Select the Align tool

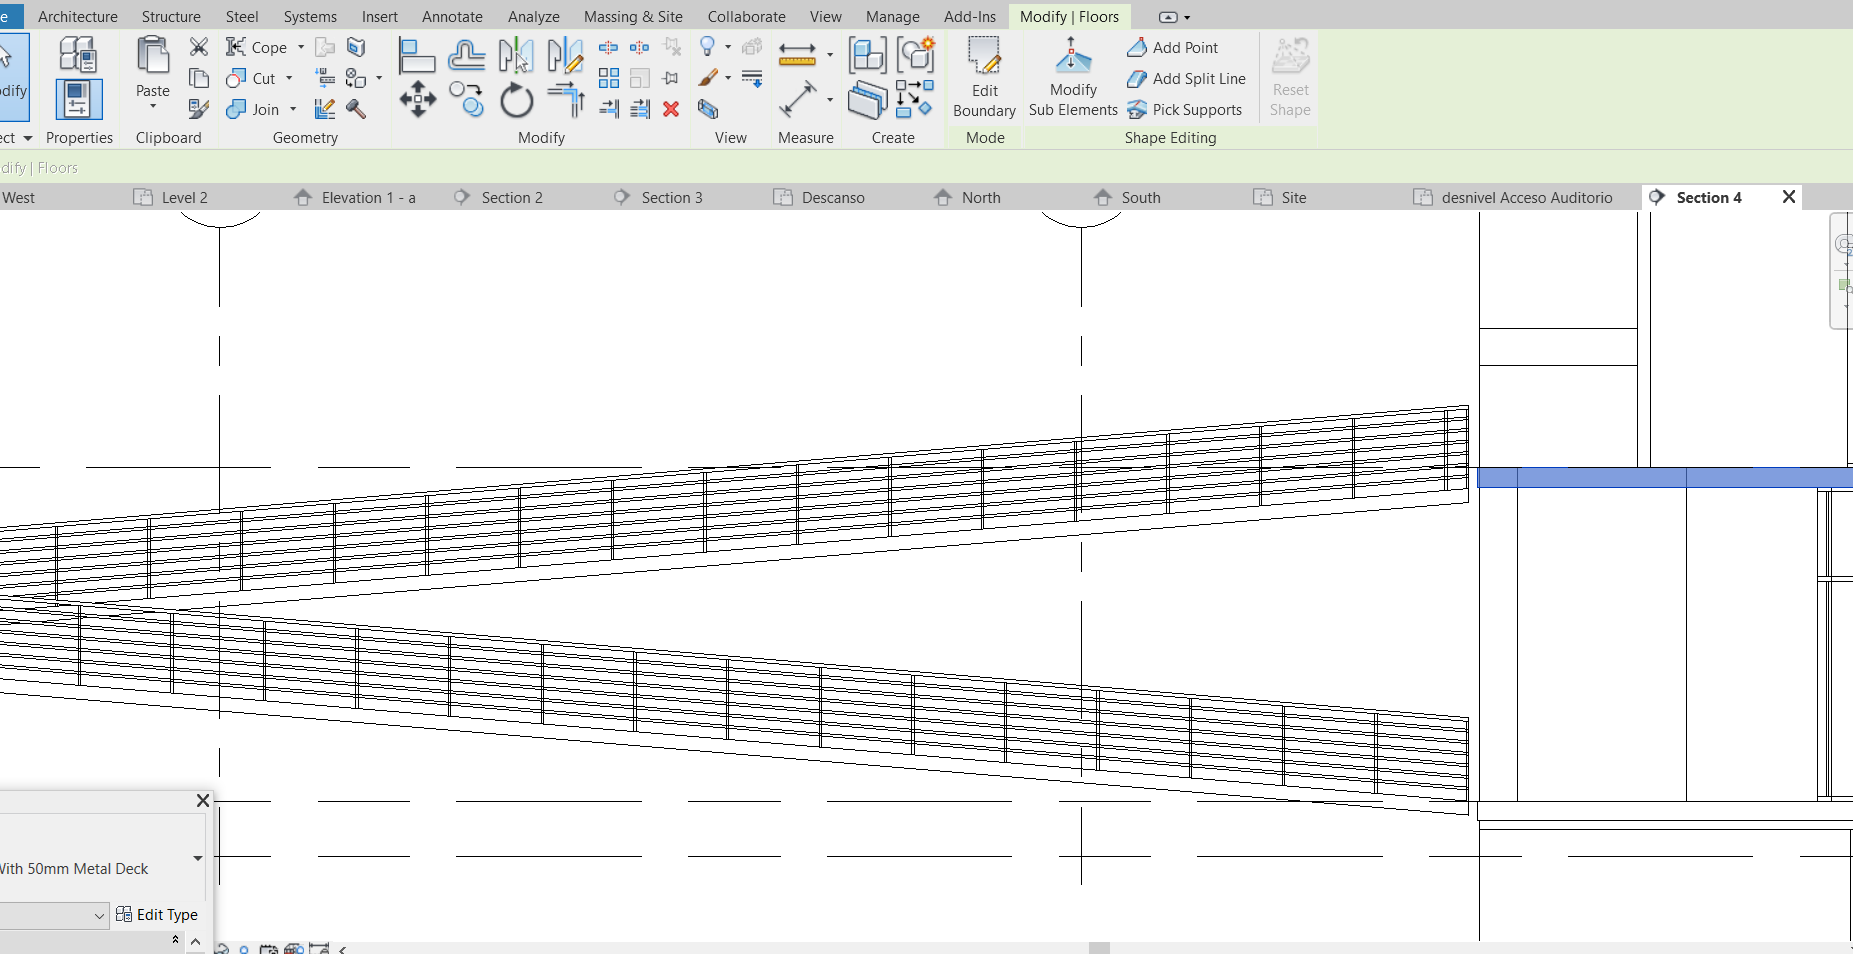pyautogui.click(x=417, y=55)
